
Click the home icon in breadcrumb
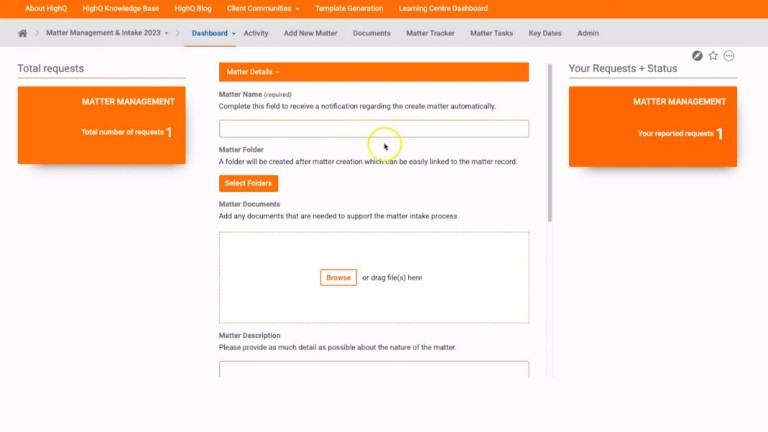(23, 33)
